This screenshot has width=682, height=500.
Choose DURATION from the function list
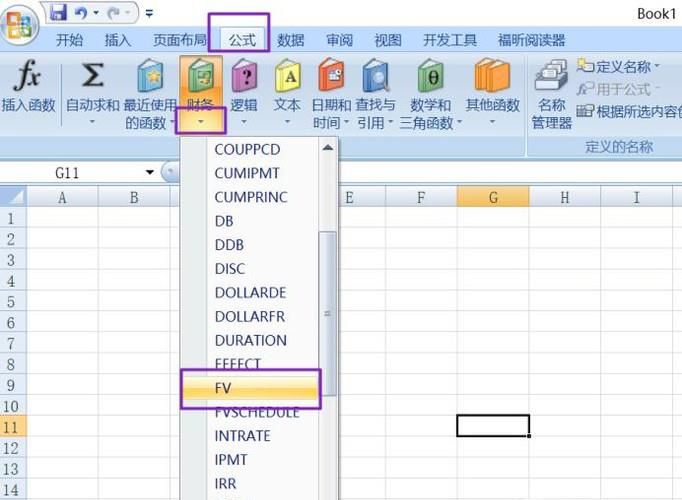click(250, 340)
